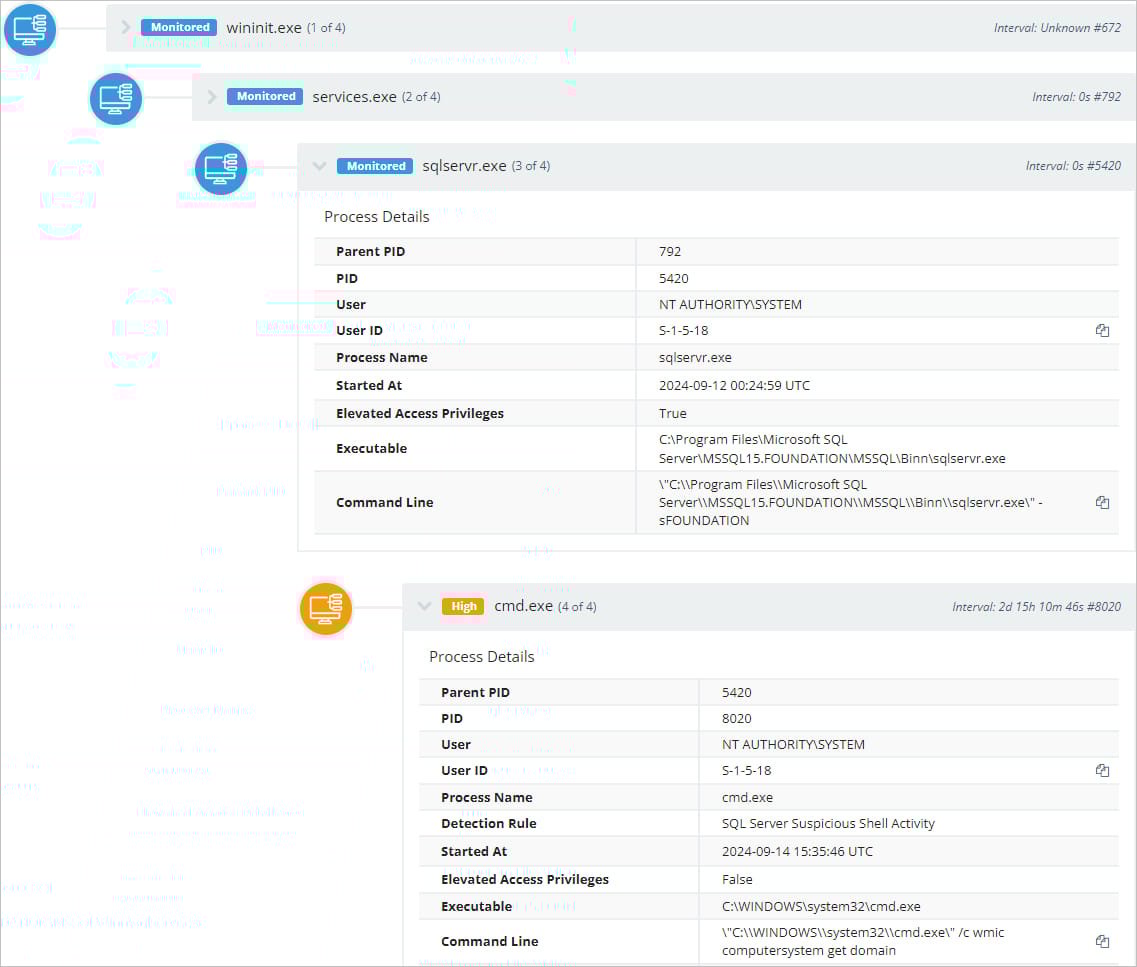Copy the sqlservr.exe User ID S-1-5-18
The height and width of the screenshot is (967, 1137).
[1102, 331]
